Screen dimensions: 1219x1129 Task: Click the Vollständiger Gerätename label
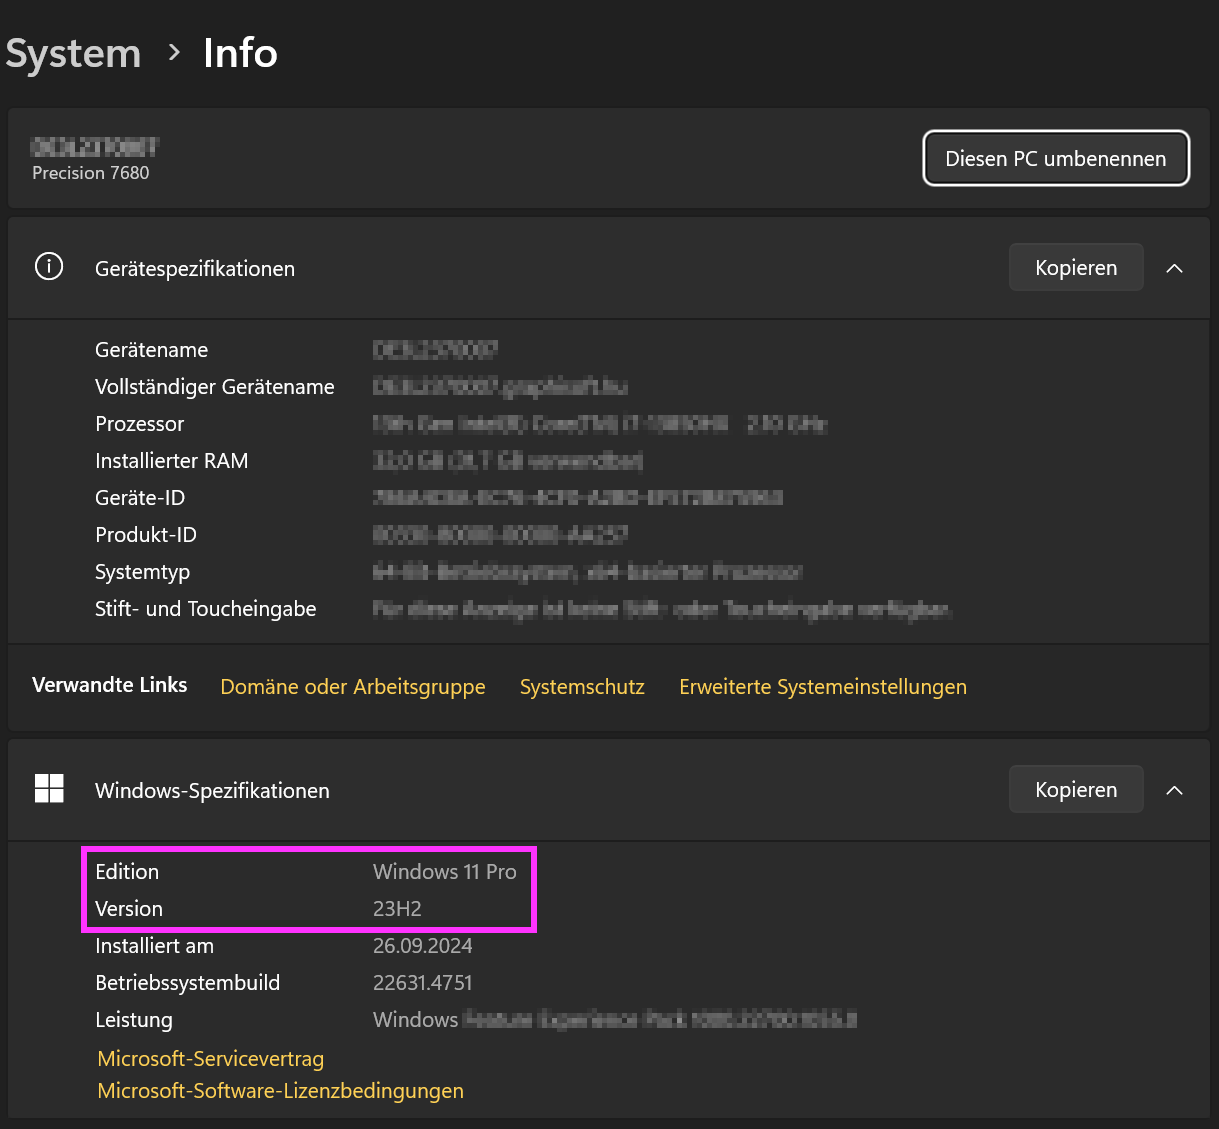[215, 387]
